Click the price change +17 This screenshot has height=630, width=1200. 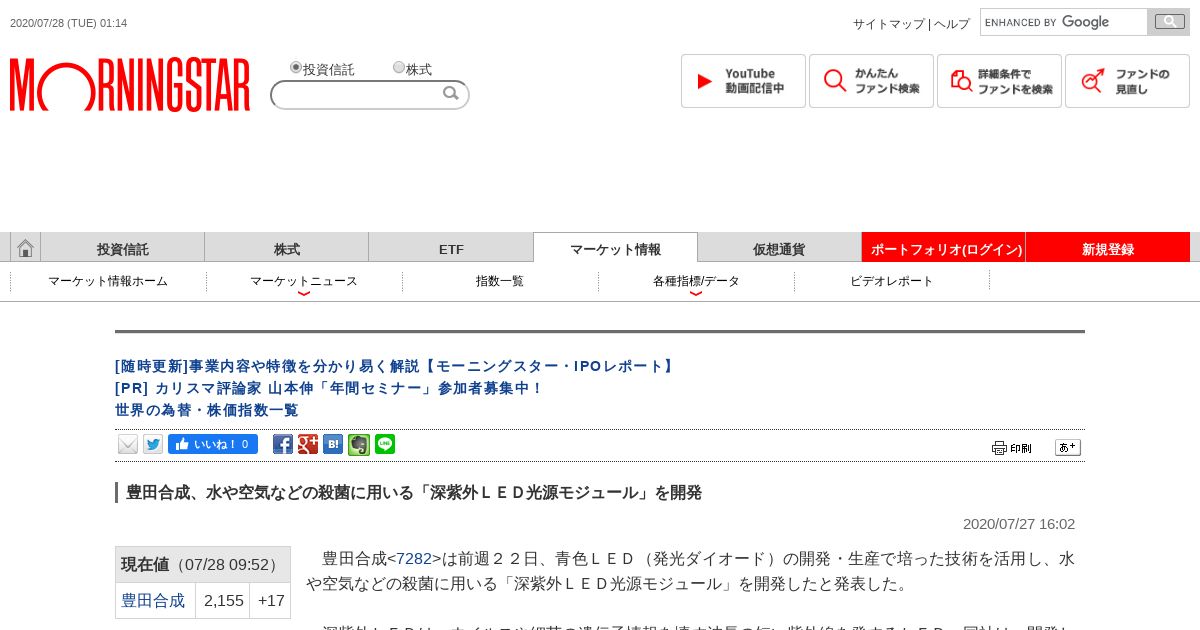271,601
